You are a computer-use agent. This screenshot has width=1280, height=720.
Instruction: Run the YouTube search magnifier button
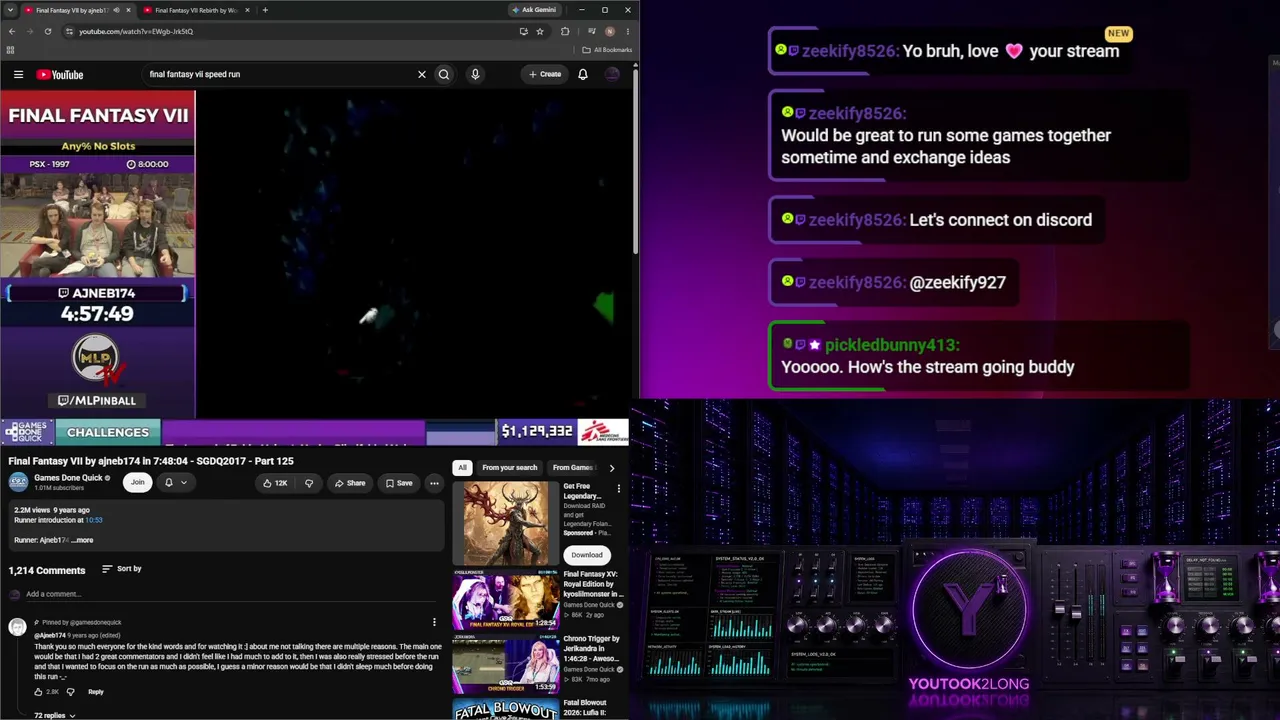pos(444,74)
